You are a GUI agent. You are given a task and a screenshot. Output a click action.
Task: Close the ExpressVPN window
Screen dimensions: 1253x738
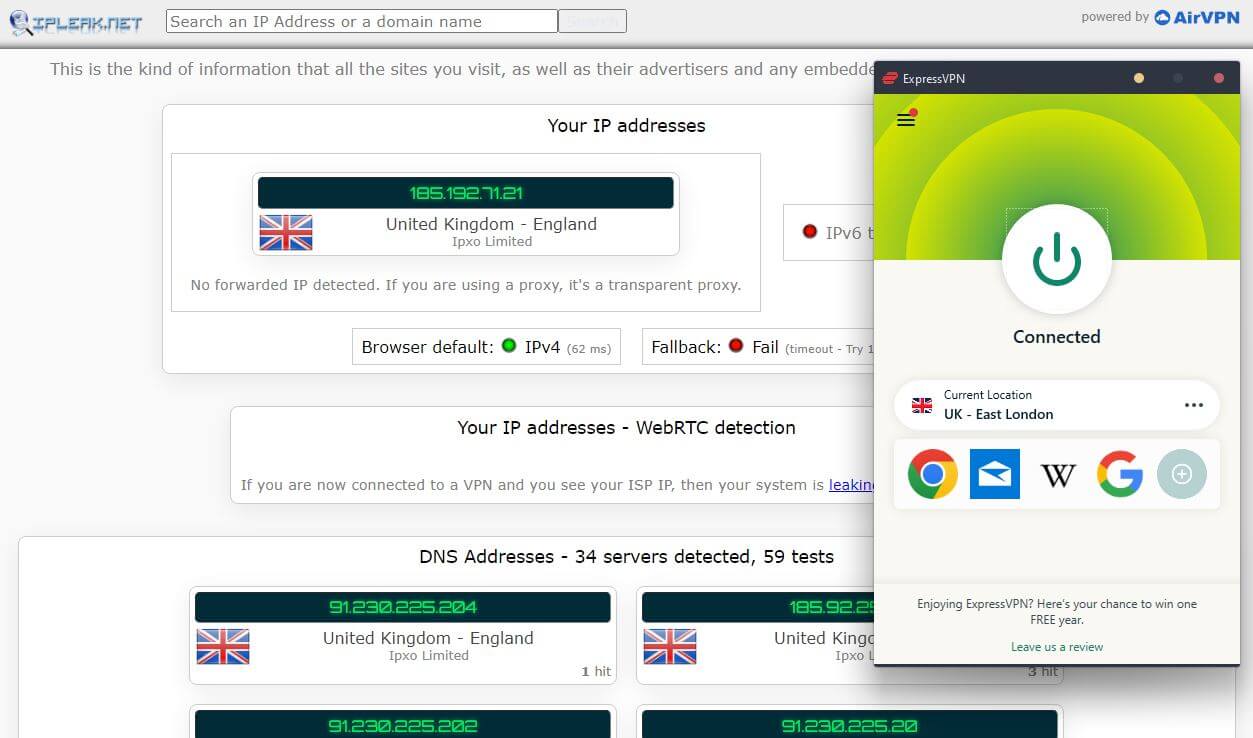[1219, 78]
